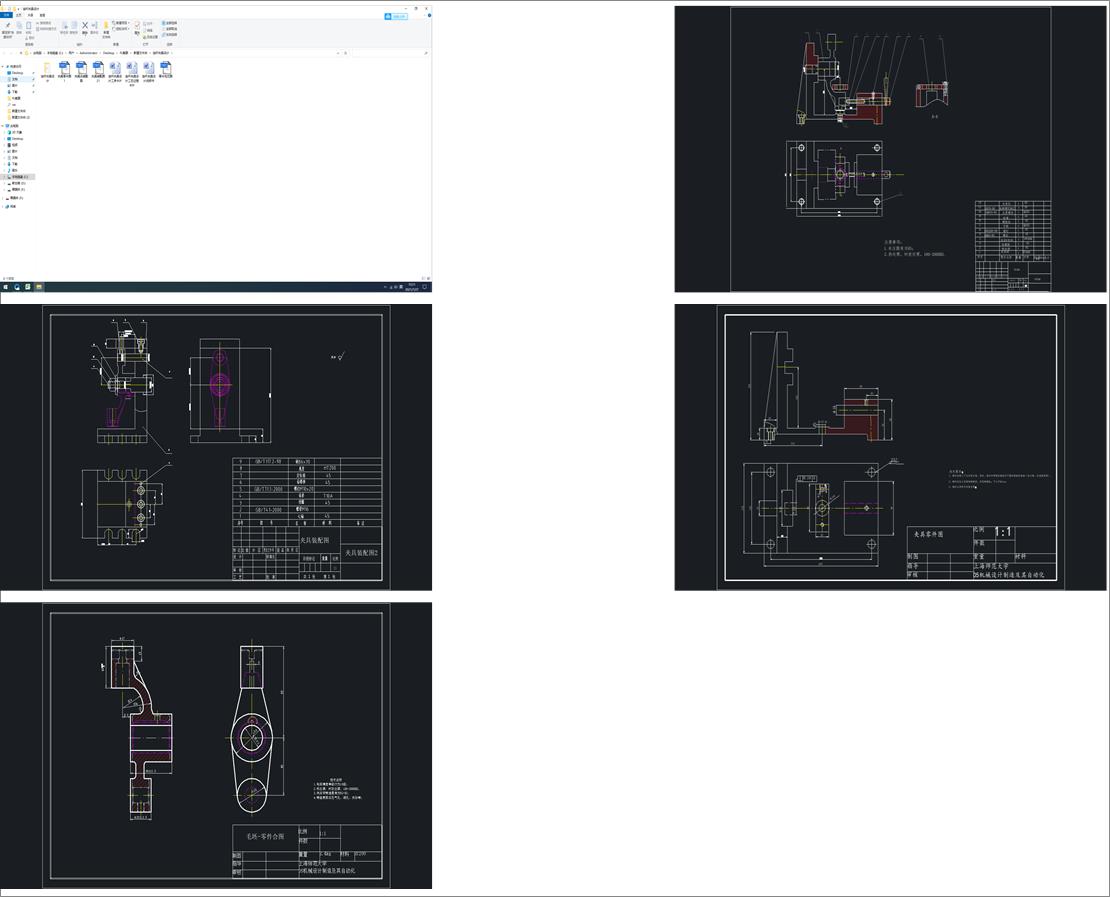
Task: Click the New folder icon in the ribbon
Action: pos(106,25)
